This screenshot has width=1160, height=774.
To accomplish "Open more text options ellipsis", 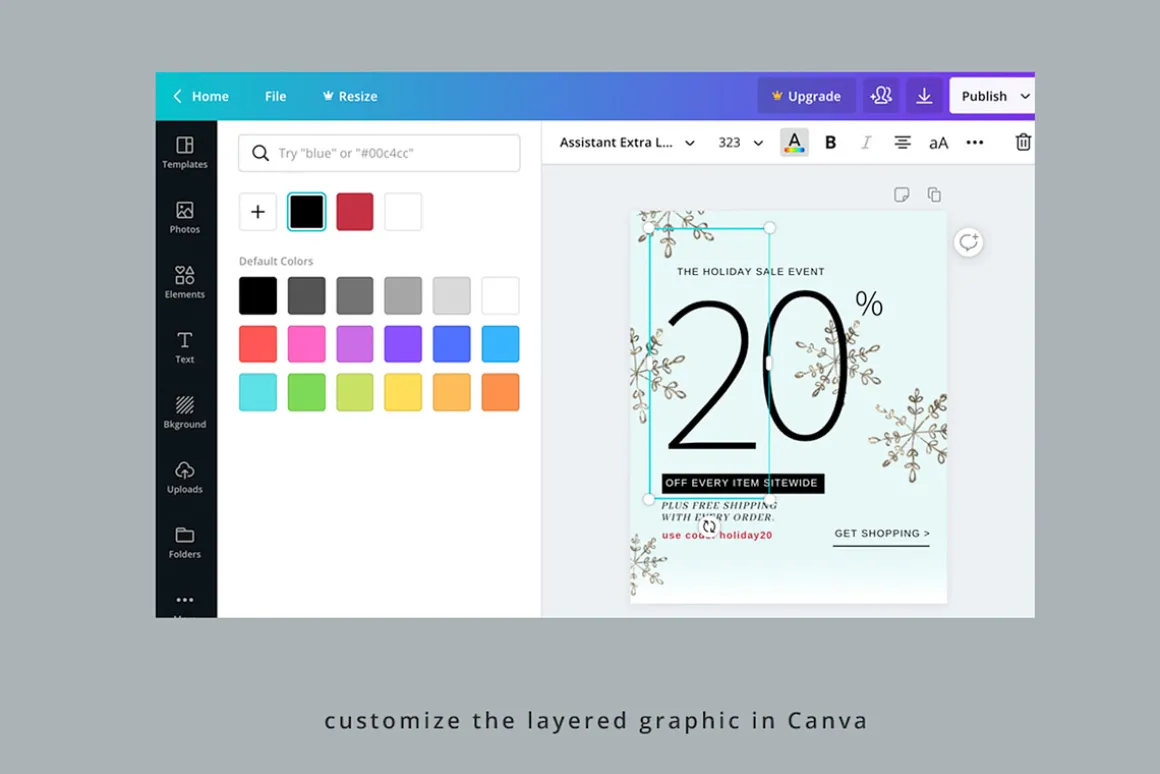I will point(975,143).
